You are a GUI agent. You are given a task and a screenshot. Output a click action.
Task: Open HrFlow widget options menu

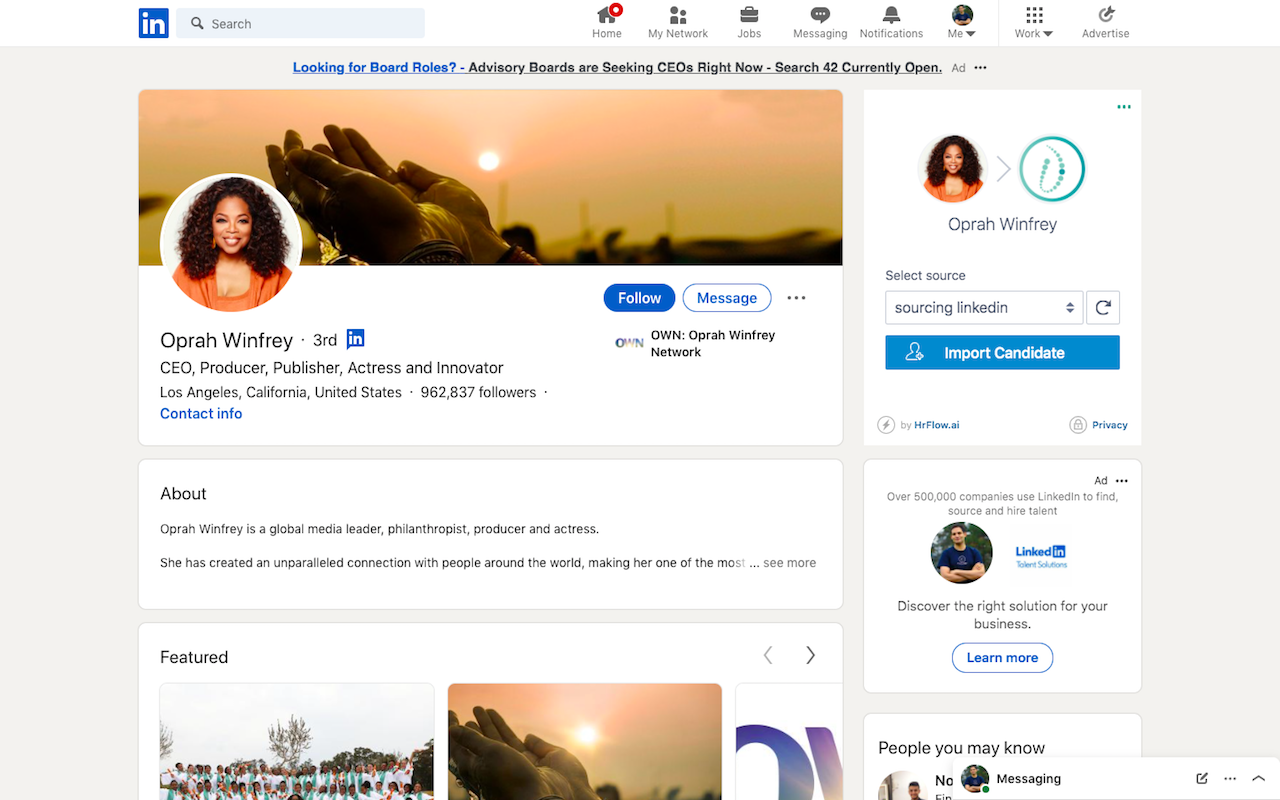(1124, 107)
